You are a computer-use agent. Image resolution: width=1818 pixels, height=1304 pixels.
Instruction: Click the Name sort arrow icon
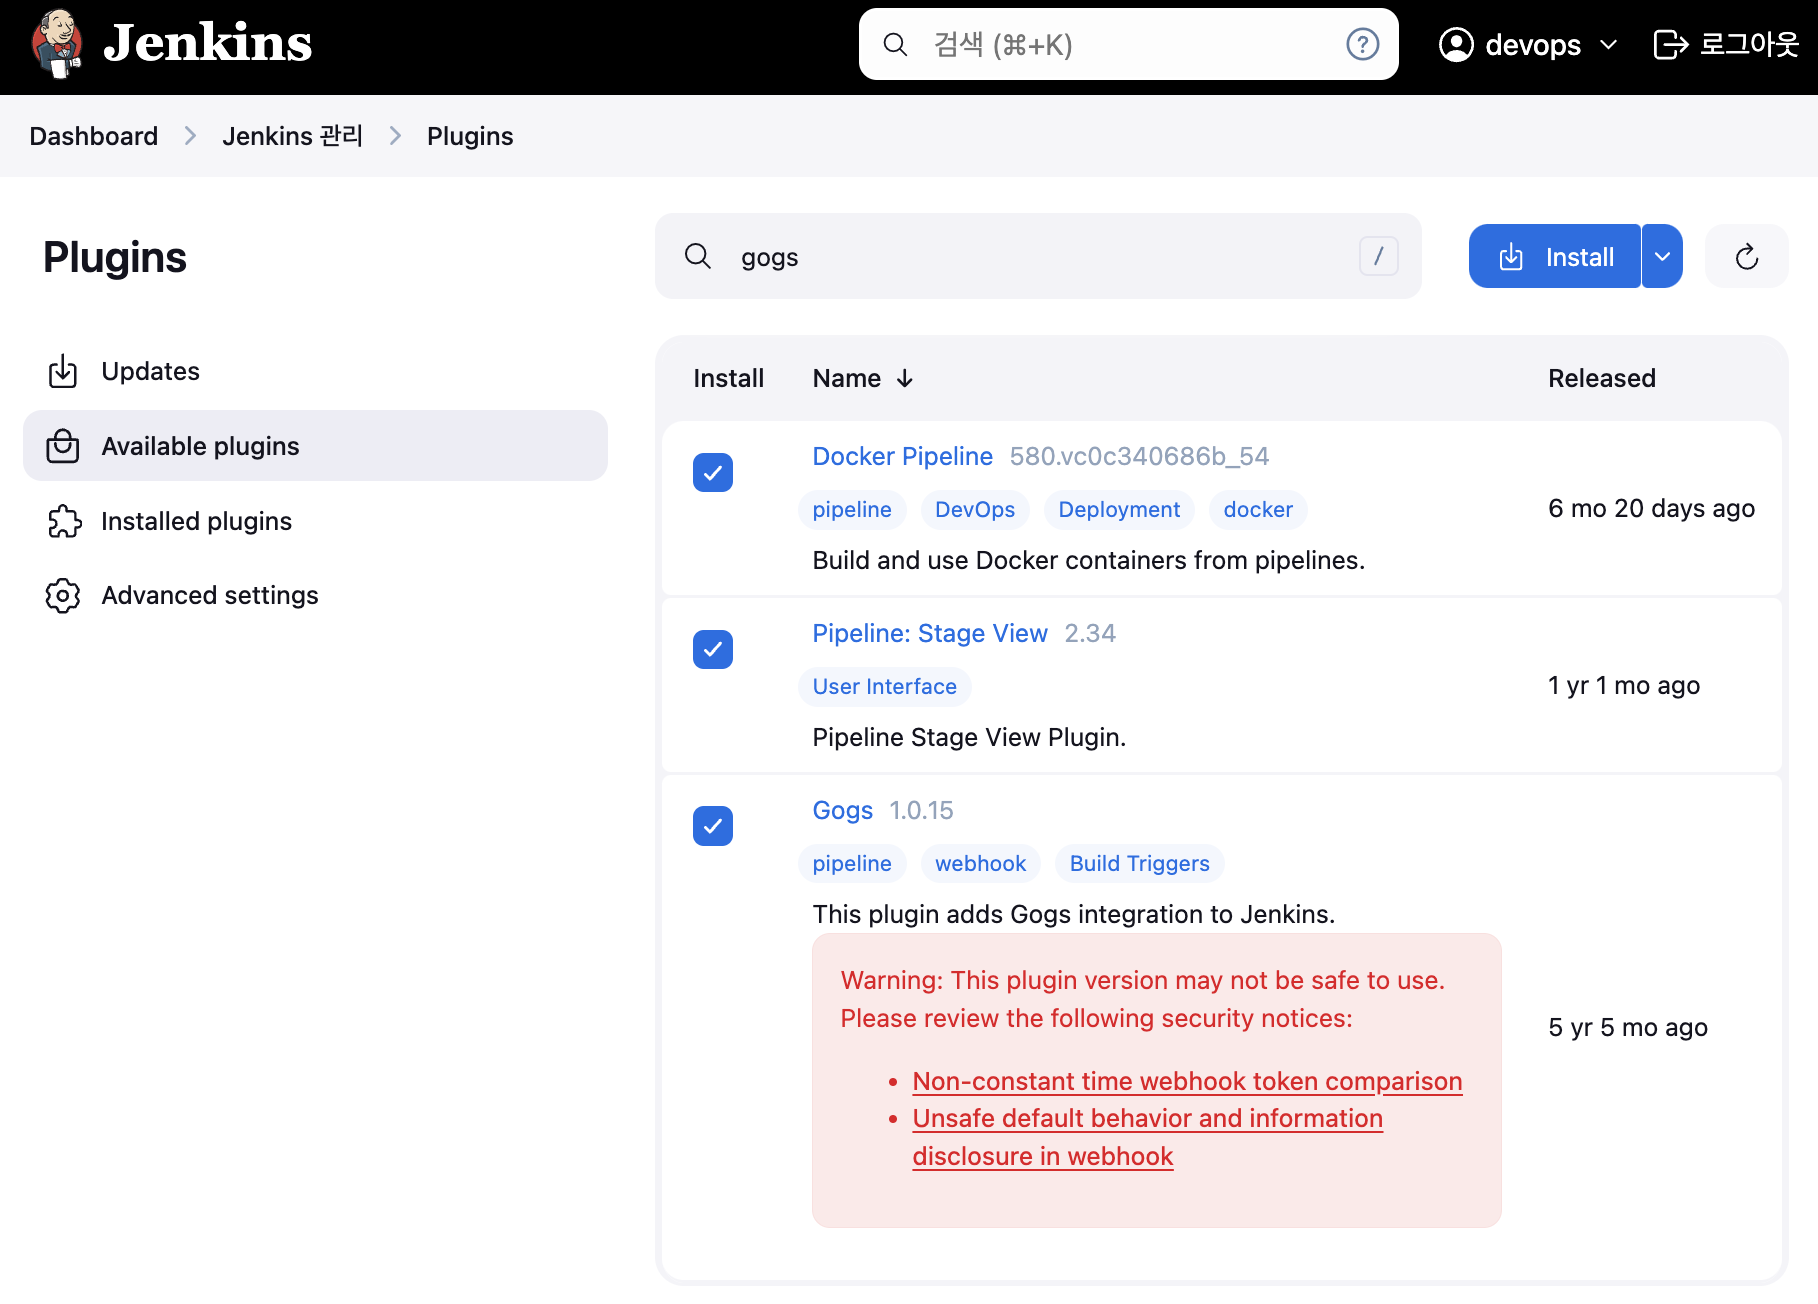(905, 379)
